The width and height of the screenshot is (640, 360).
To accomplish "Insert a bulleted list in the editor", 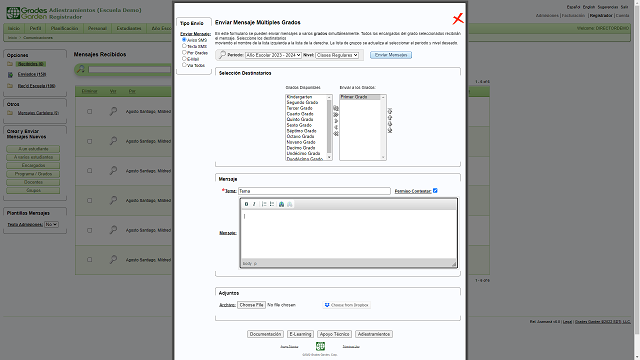I will [272, 204].
